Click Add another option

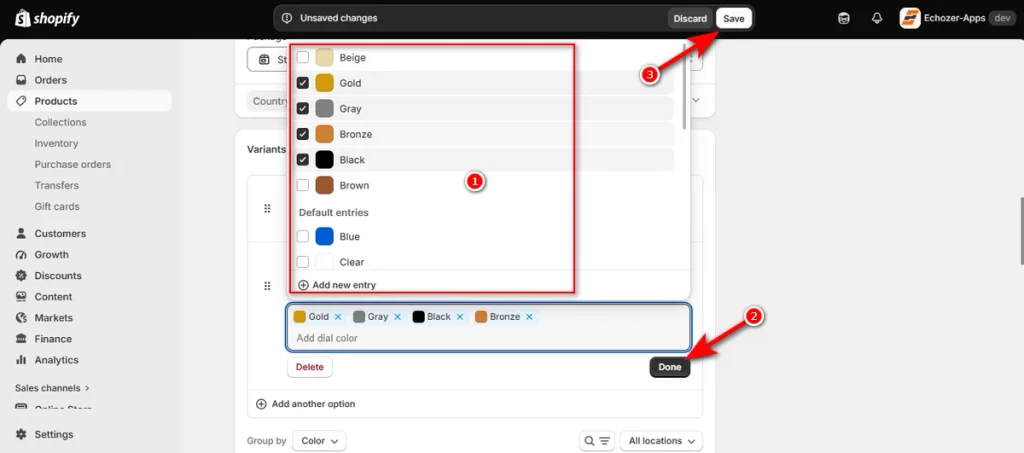coord(306,404)
